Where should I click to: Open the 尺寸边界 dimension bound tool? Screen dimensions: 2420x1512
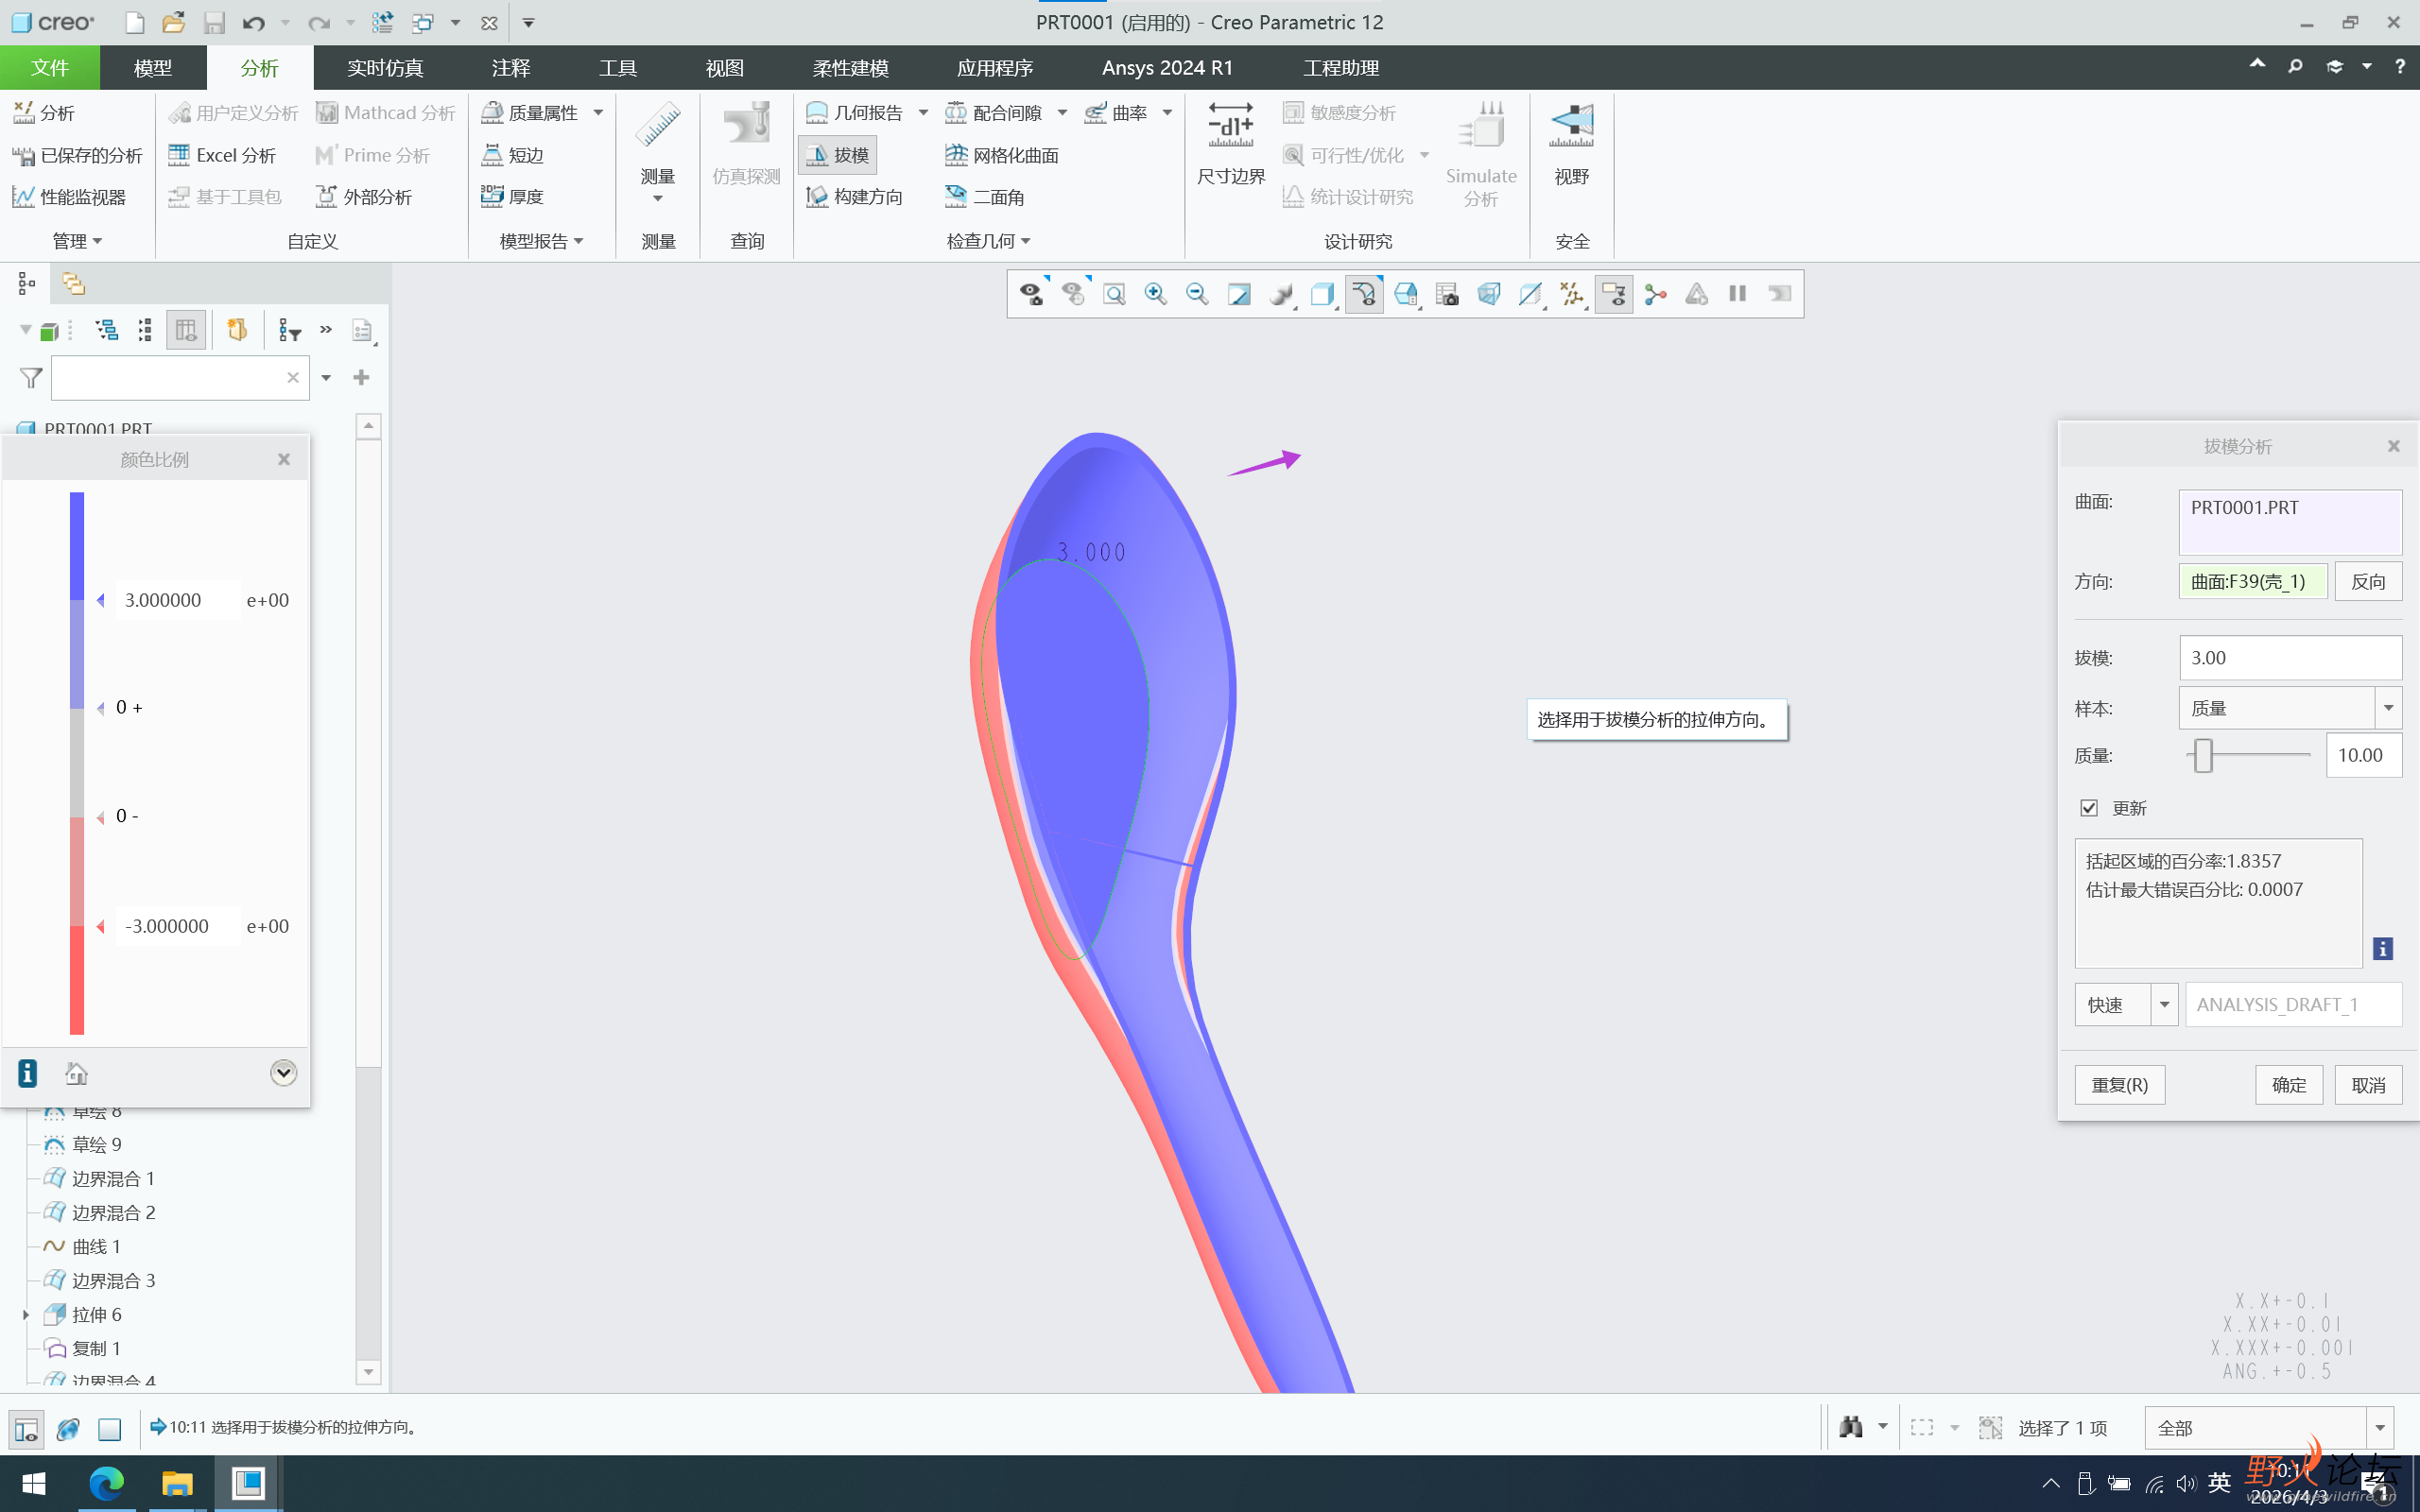pyautogui.click(x=1231, y=145)
